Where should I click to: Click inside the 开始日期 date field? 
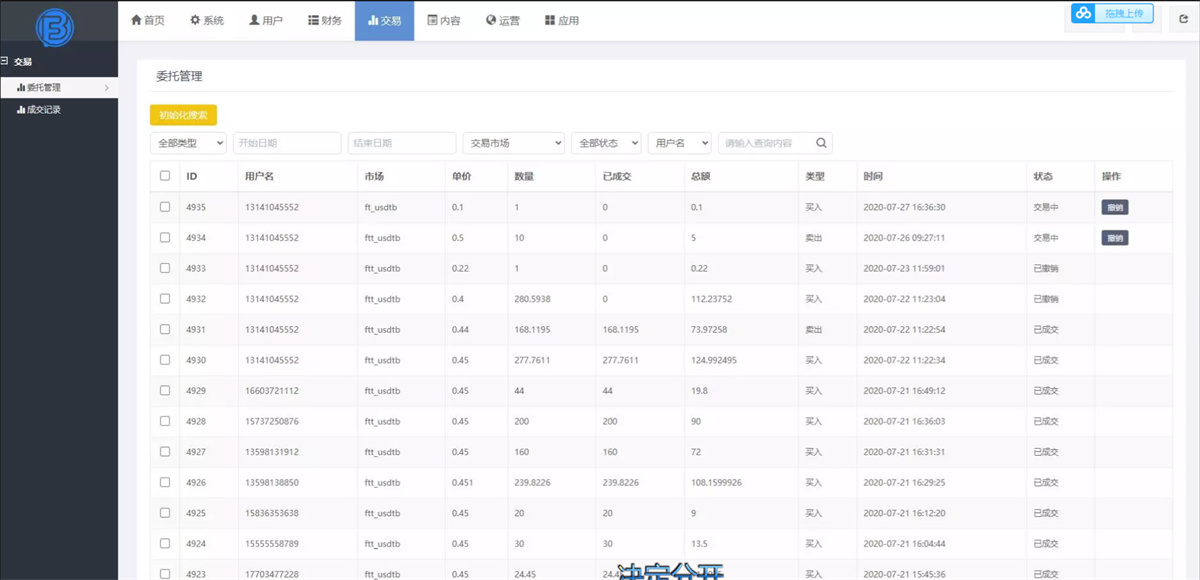click(287, 142)
